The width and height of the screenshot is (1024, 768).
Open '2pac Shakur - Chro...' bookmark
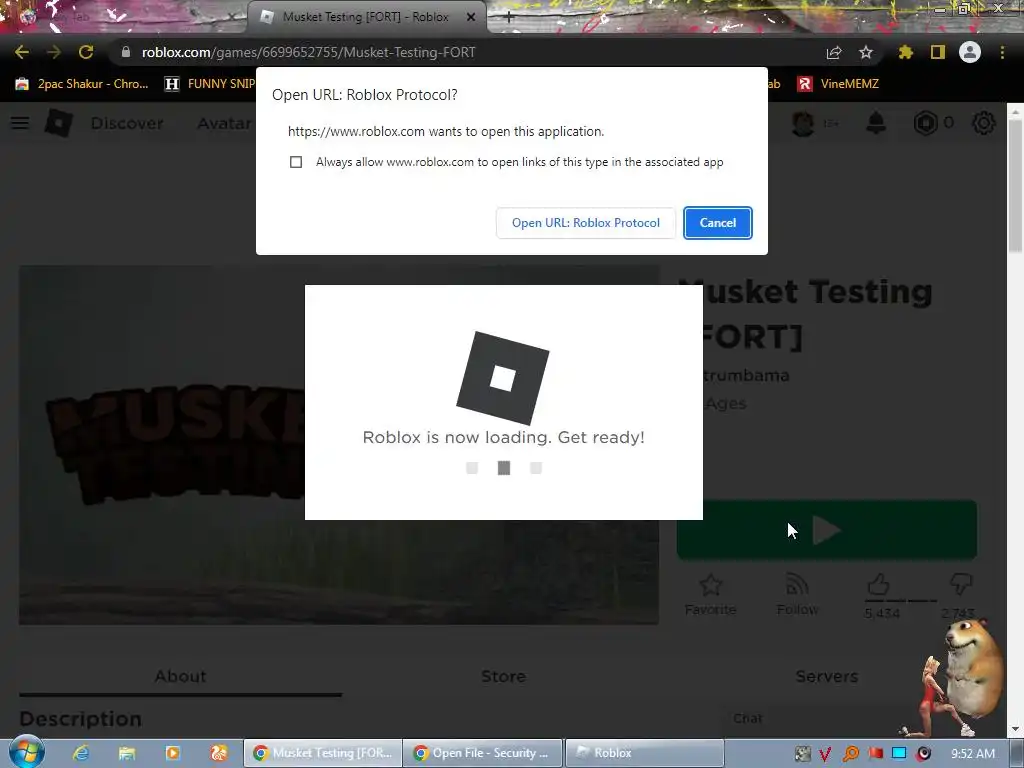pyautogui.click(x=82, y=84)
